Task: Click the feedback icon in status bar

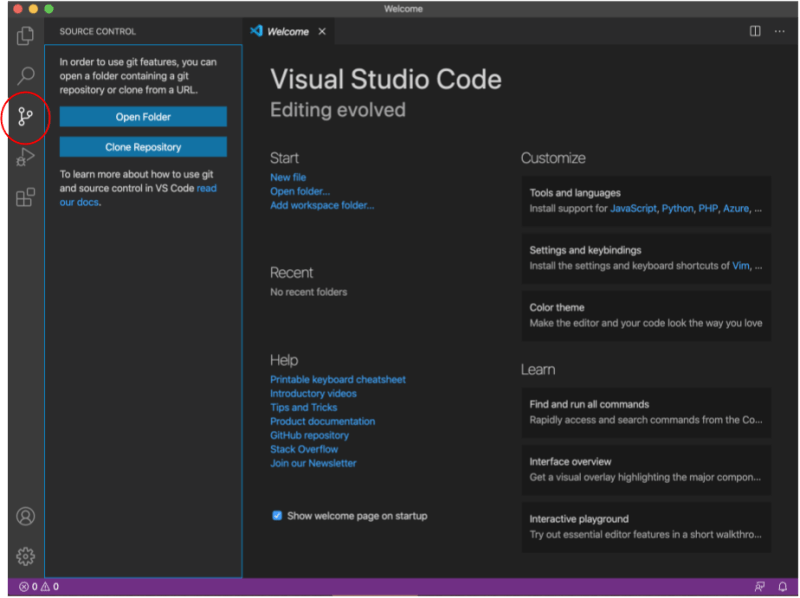Action: 759,588
